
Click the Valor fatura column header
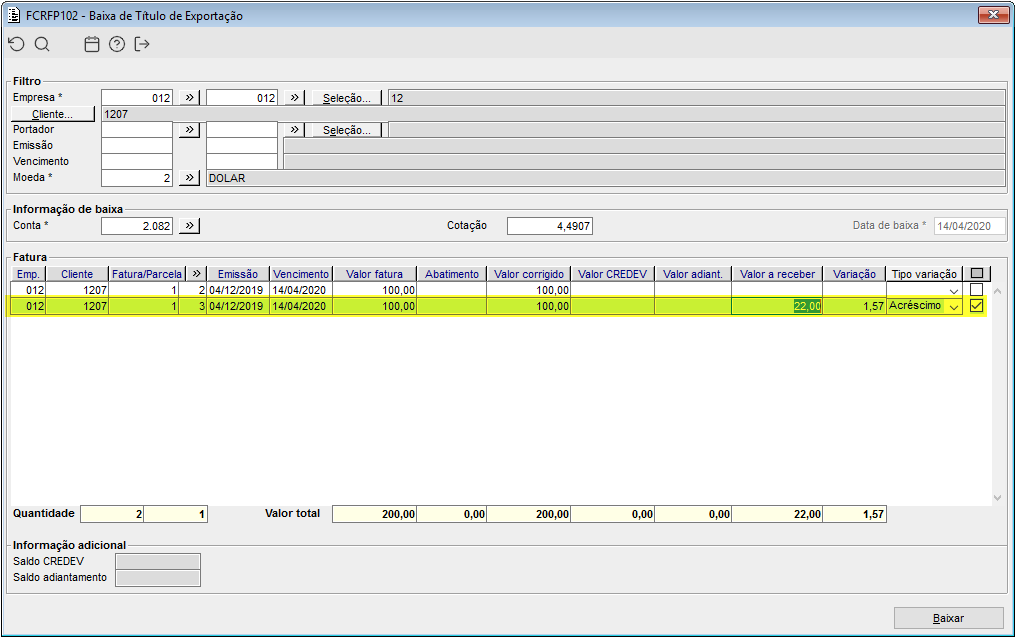(x=375, y=274)
